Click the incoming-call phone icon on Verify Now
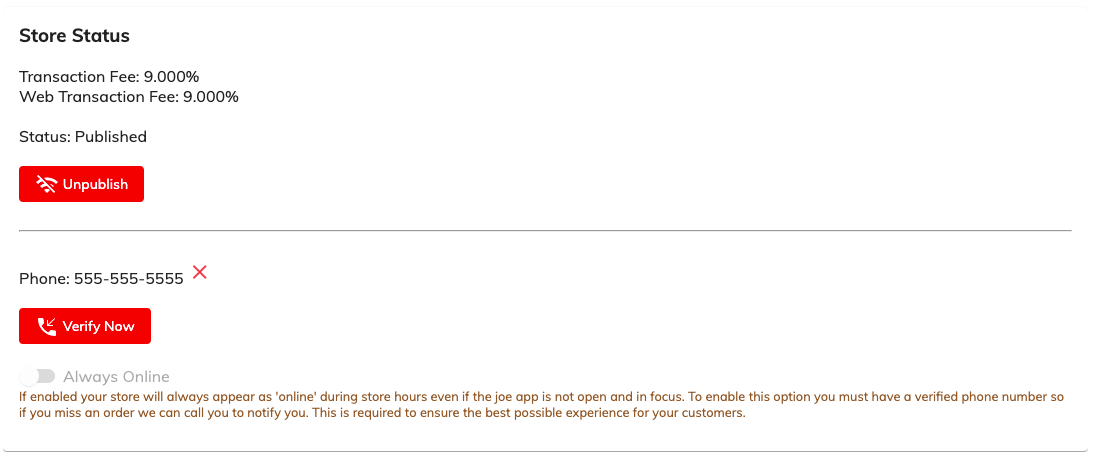The image size is (1106, 452). [47, 326]
